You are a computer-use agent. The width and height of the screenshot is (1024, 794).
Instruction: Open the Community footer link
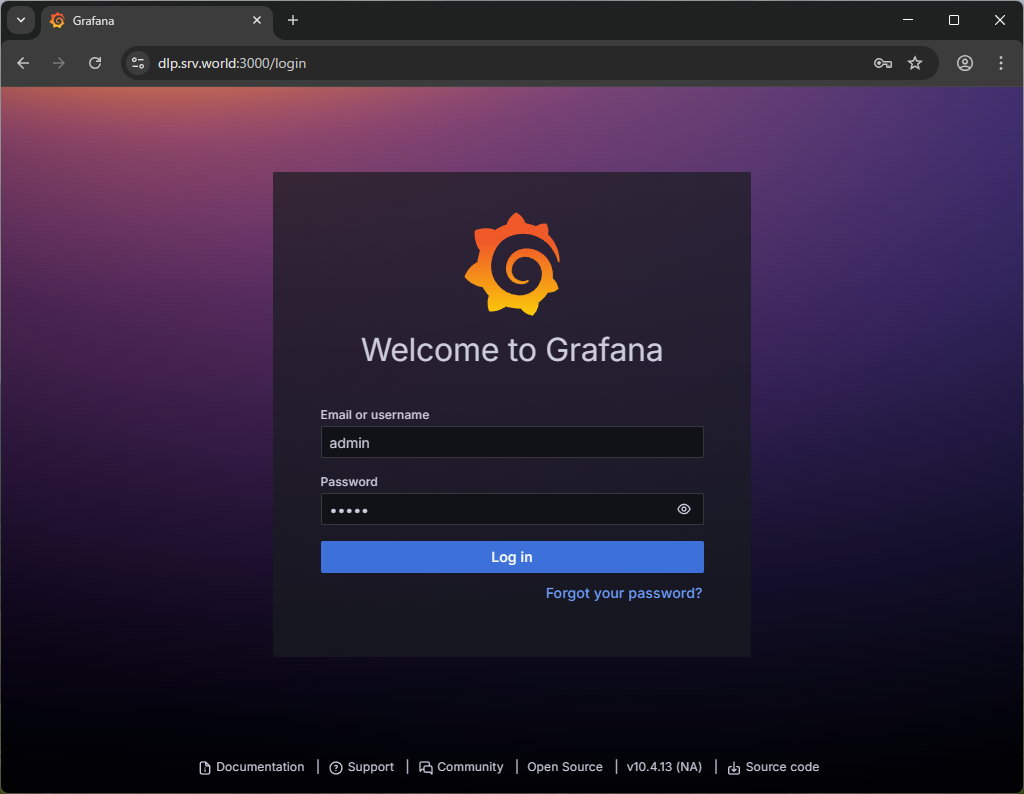tap(469, 767)
